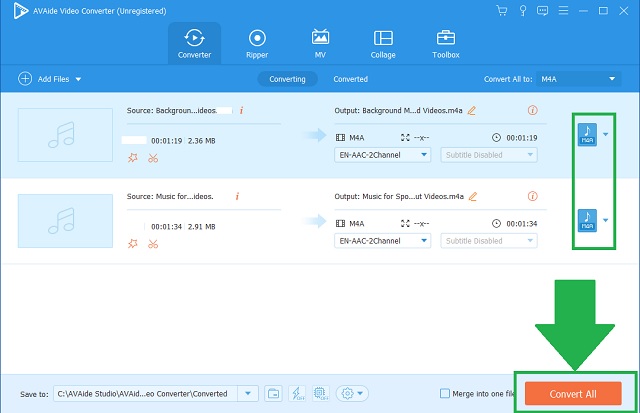This screenshot has width=640, height=413.
Task: Open Subtitle Disabled dropdown for Music for file
Action: click(489, 241)
